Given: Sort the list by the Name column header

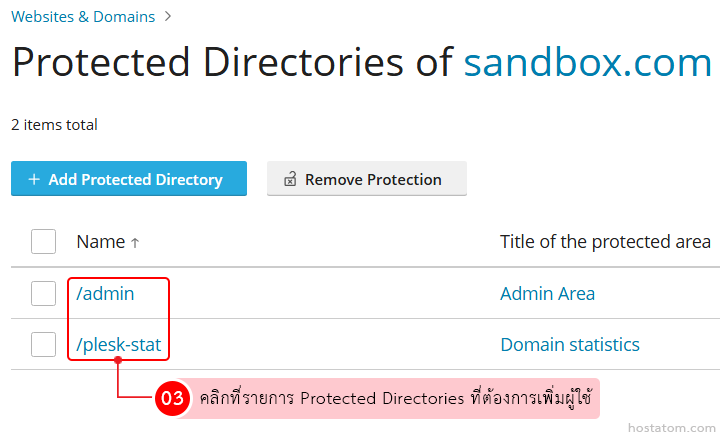Looking at the screenshot, I should coord(100,242).
